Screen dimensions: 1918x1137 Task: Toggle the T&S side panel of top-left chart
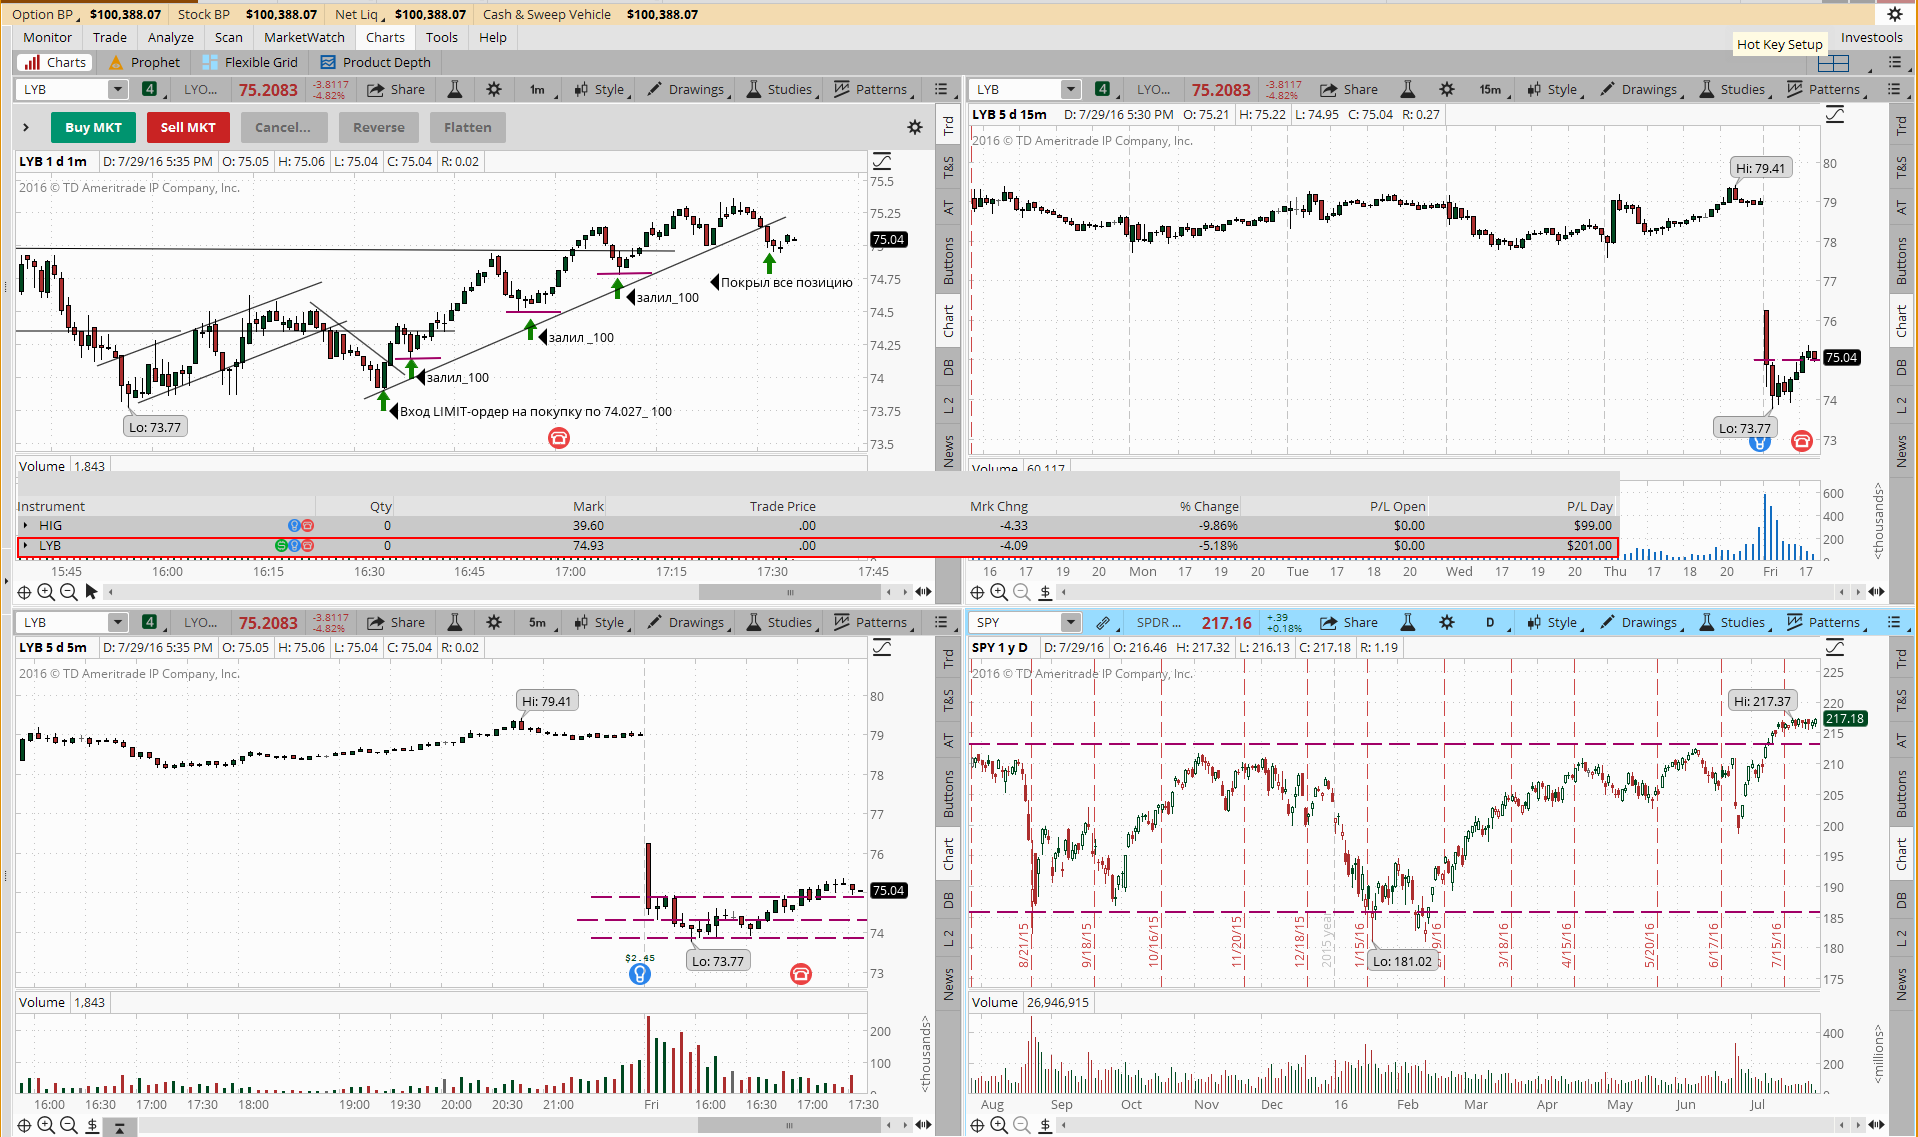[948, 167]
